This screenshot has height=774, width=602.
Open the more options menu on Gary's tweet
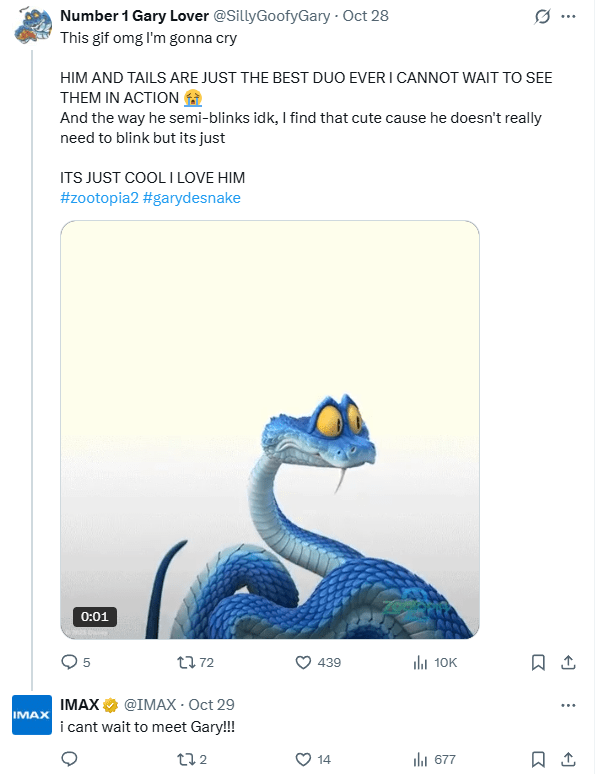point(569,17)
